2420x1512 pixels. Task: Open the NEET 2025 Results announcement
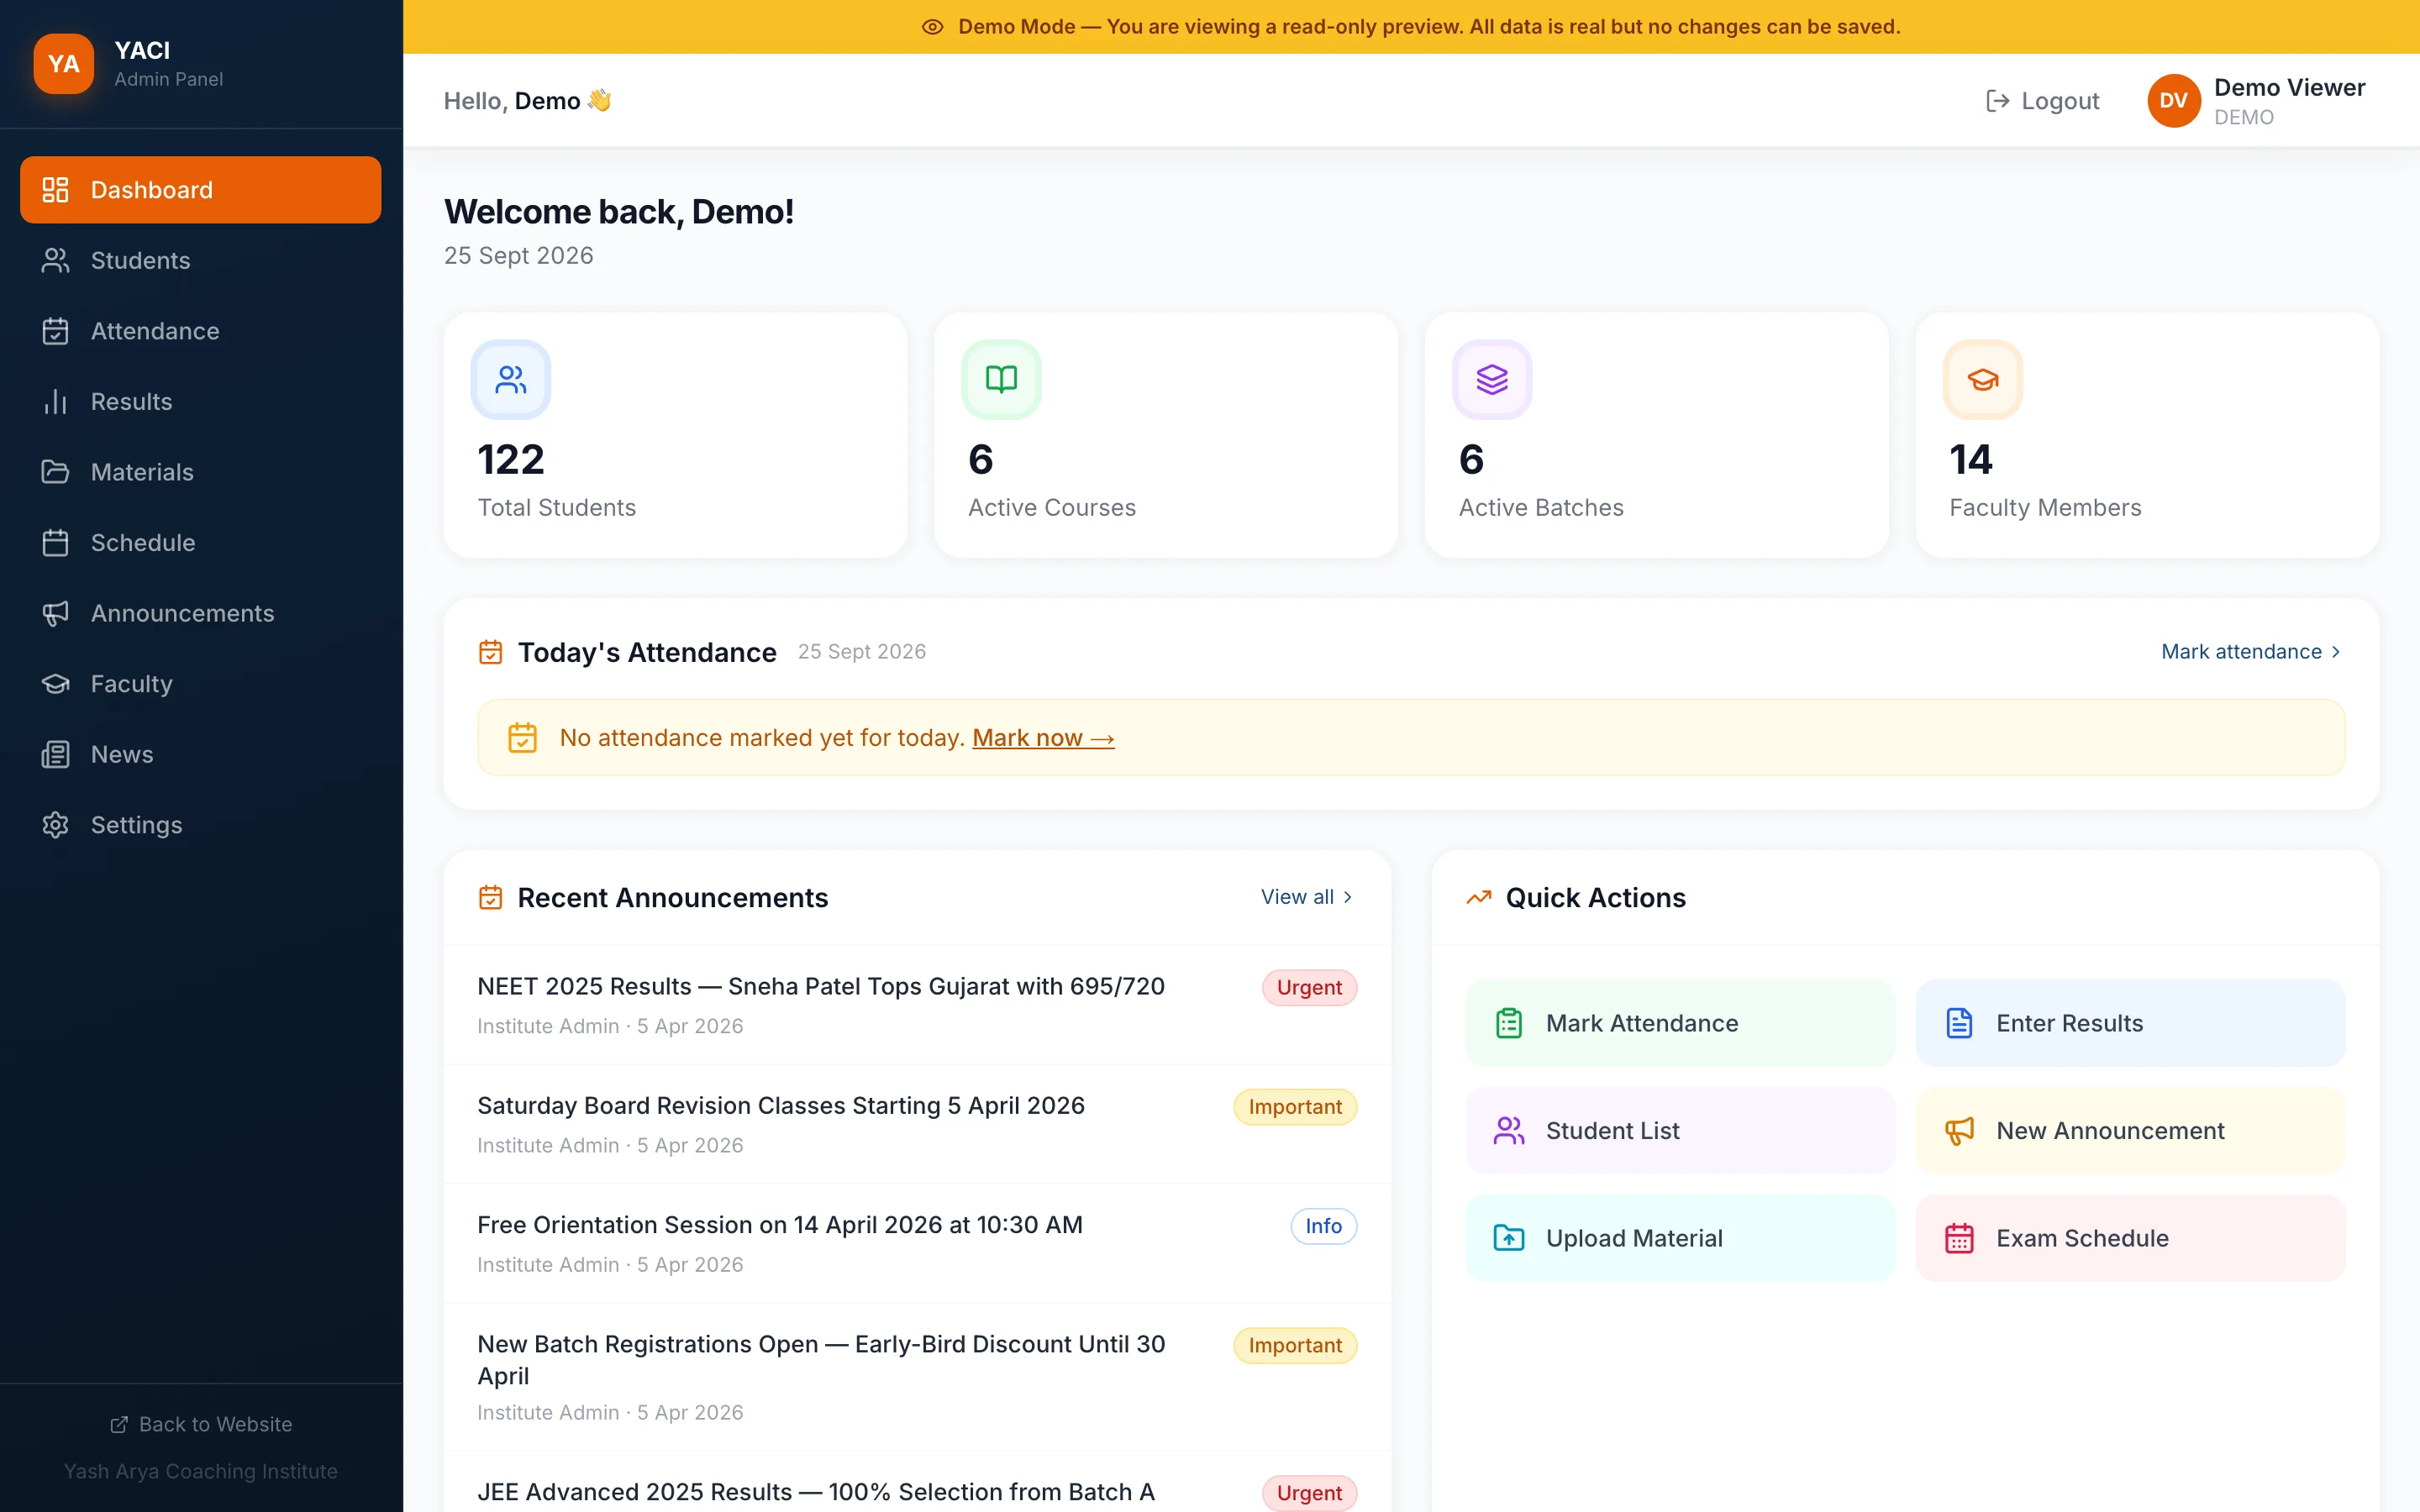click(x=821, y=987)
